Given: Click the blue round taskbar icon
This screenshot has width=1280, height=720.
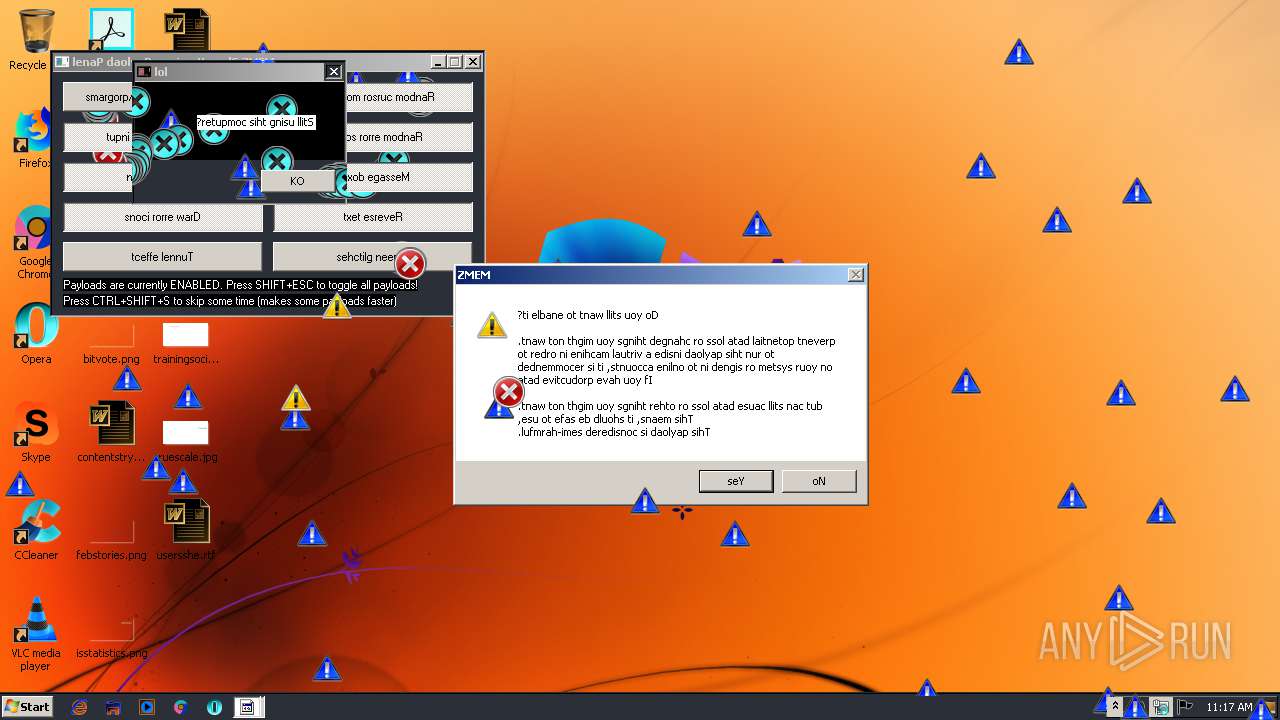Looking at the screenshot, I should click(x=215, y=707).
